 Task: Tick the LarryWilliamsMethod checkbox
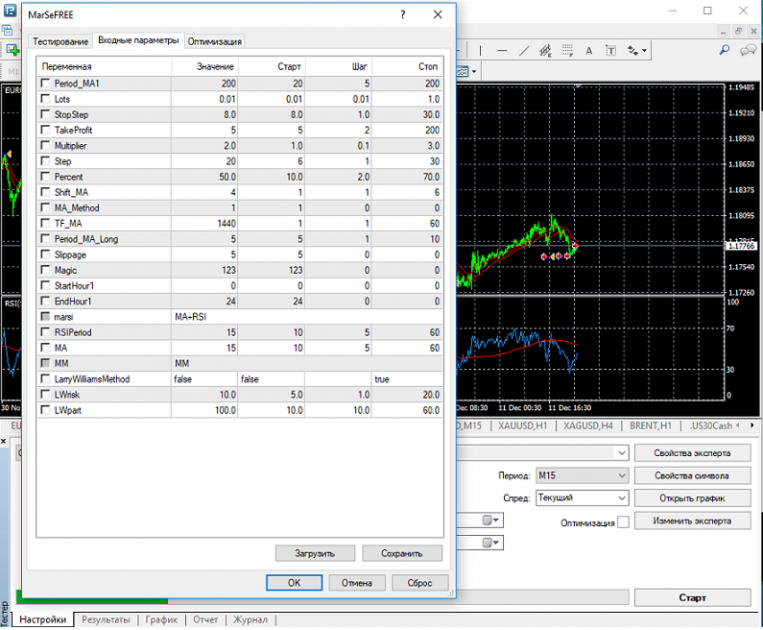(x=45, y=378)
